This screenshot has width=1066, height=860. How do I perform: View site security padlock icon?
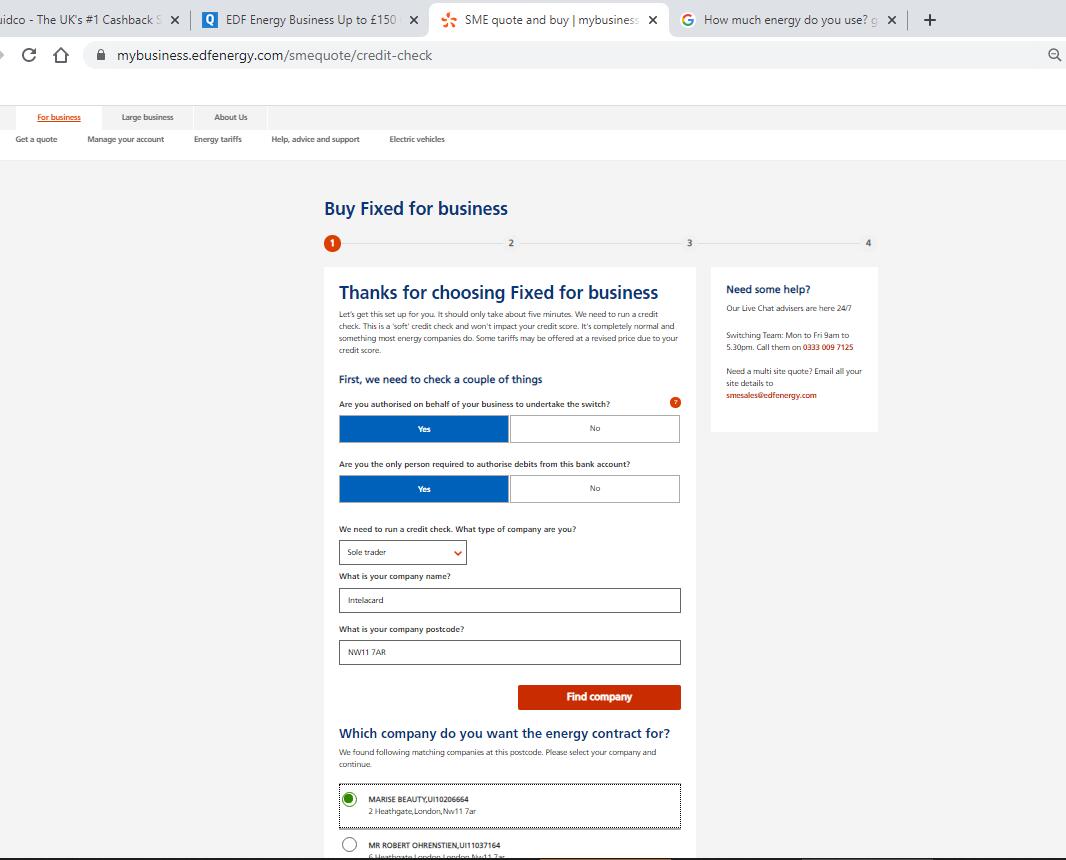101,55
